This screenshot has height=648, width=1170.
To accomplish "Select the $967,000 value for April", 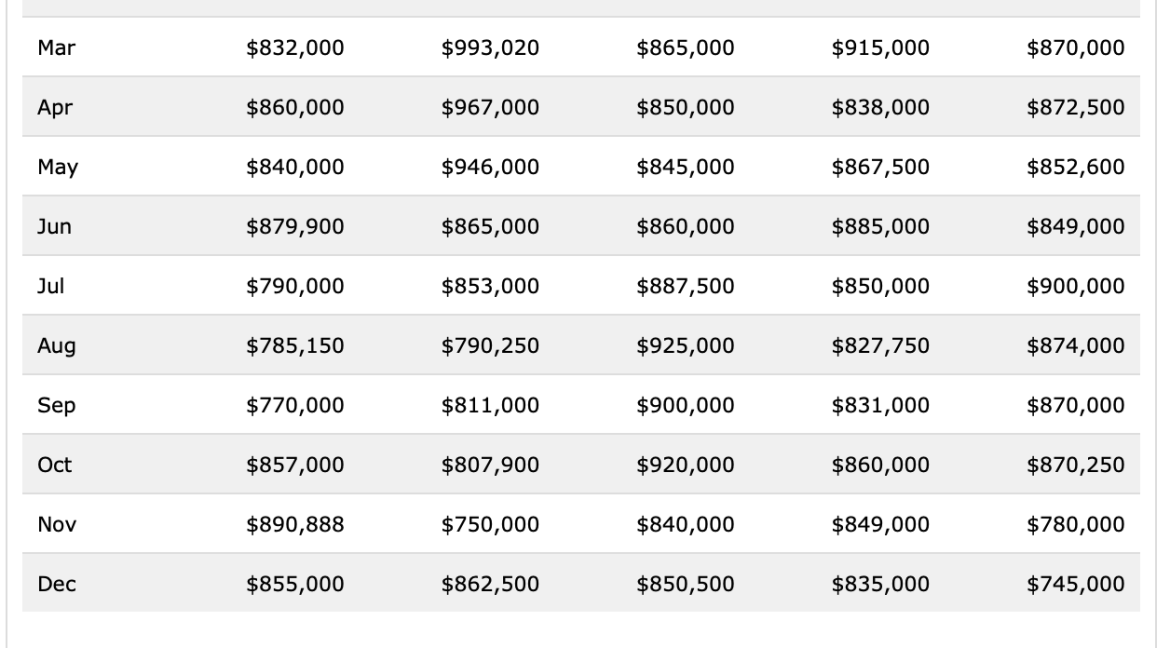I will tap(491, 106).
